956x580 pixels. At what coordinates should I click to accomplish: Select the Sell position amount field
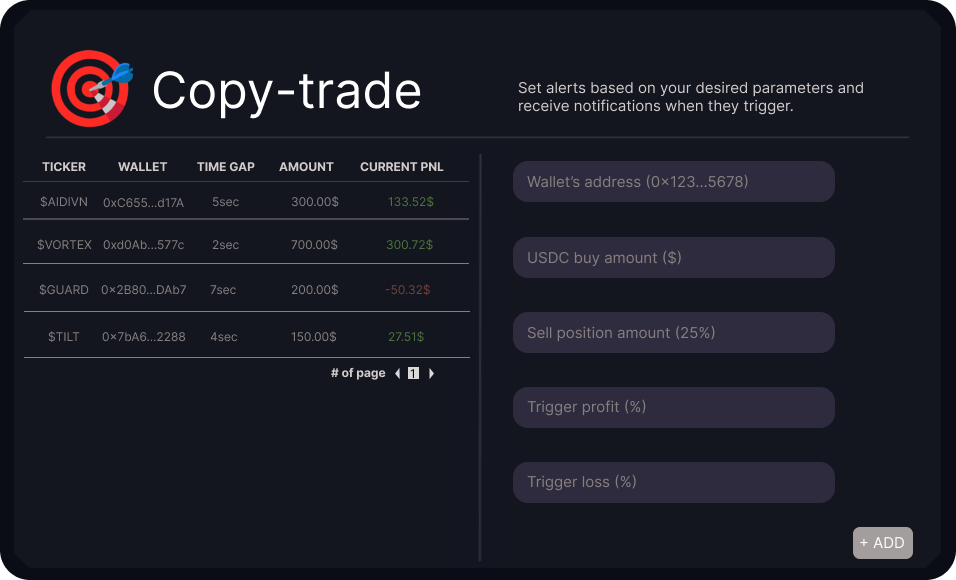tap(673, 332)
